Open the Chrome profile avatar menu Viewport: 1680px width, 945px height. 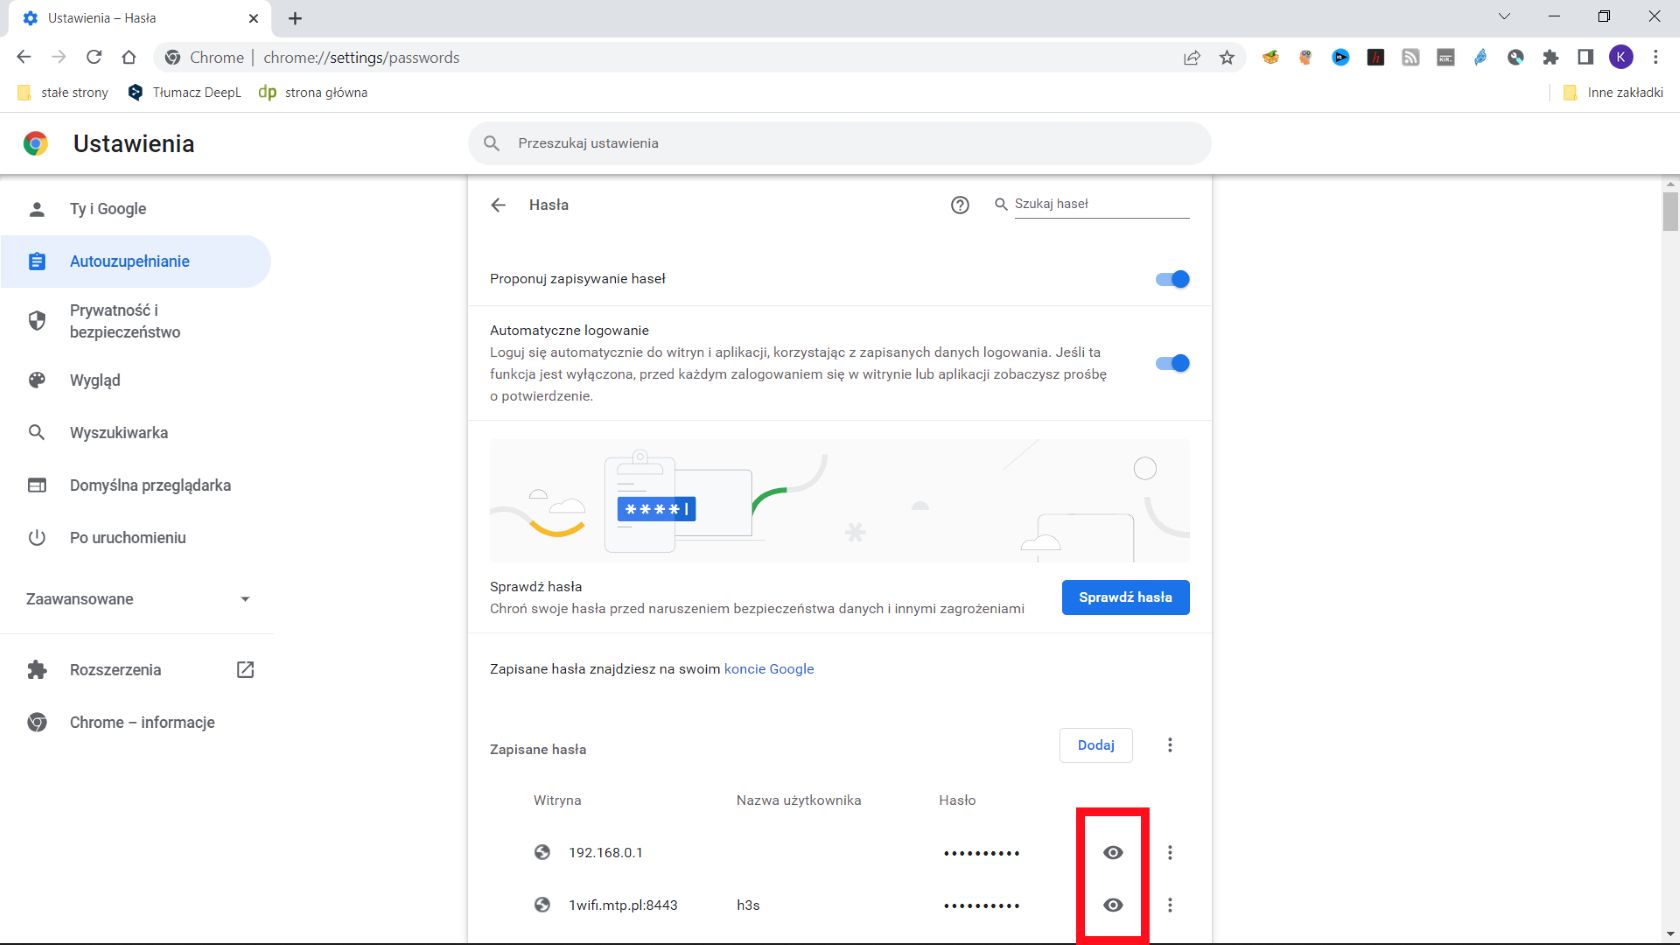[x=1620, y=57]
